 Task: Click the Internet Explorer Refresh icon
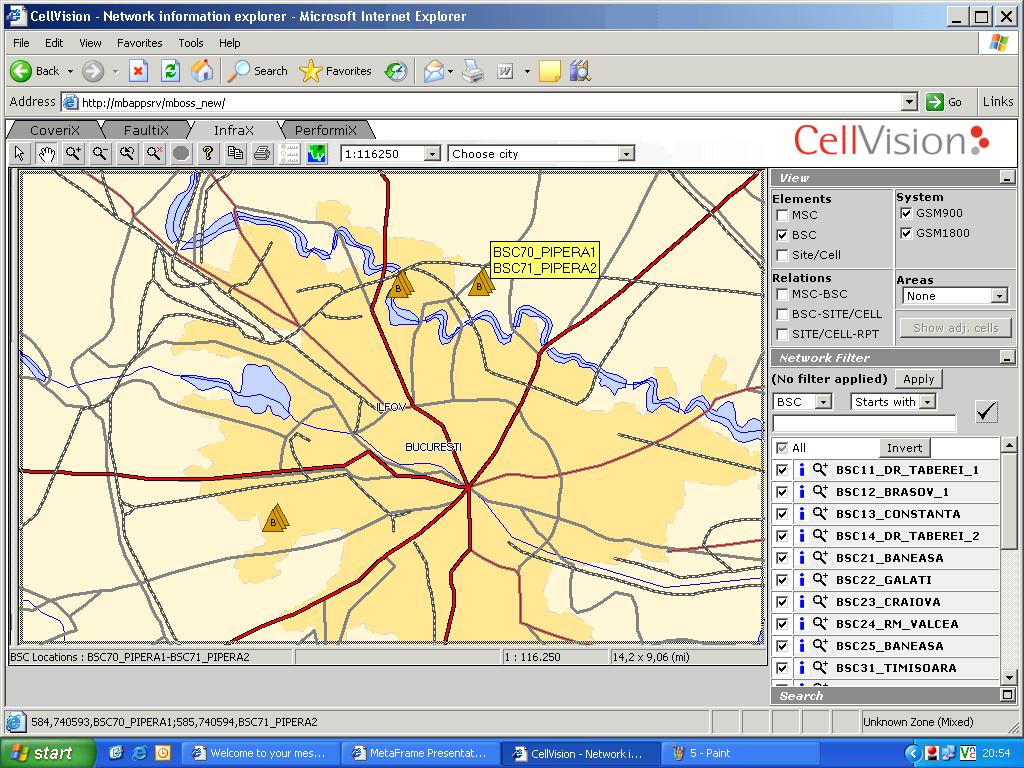coord(170,71)
